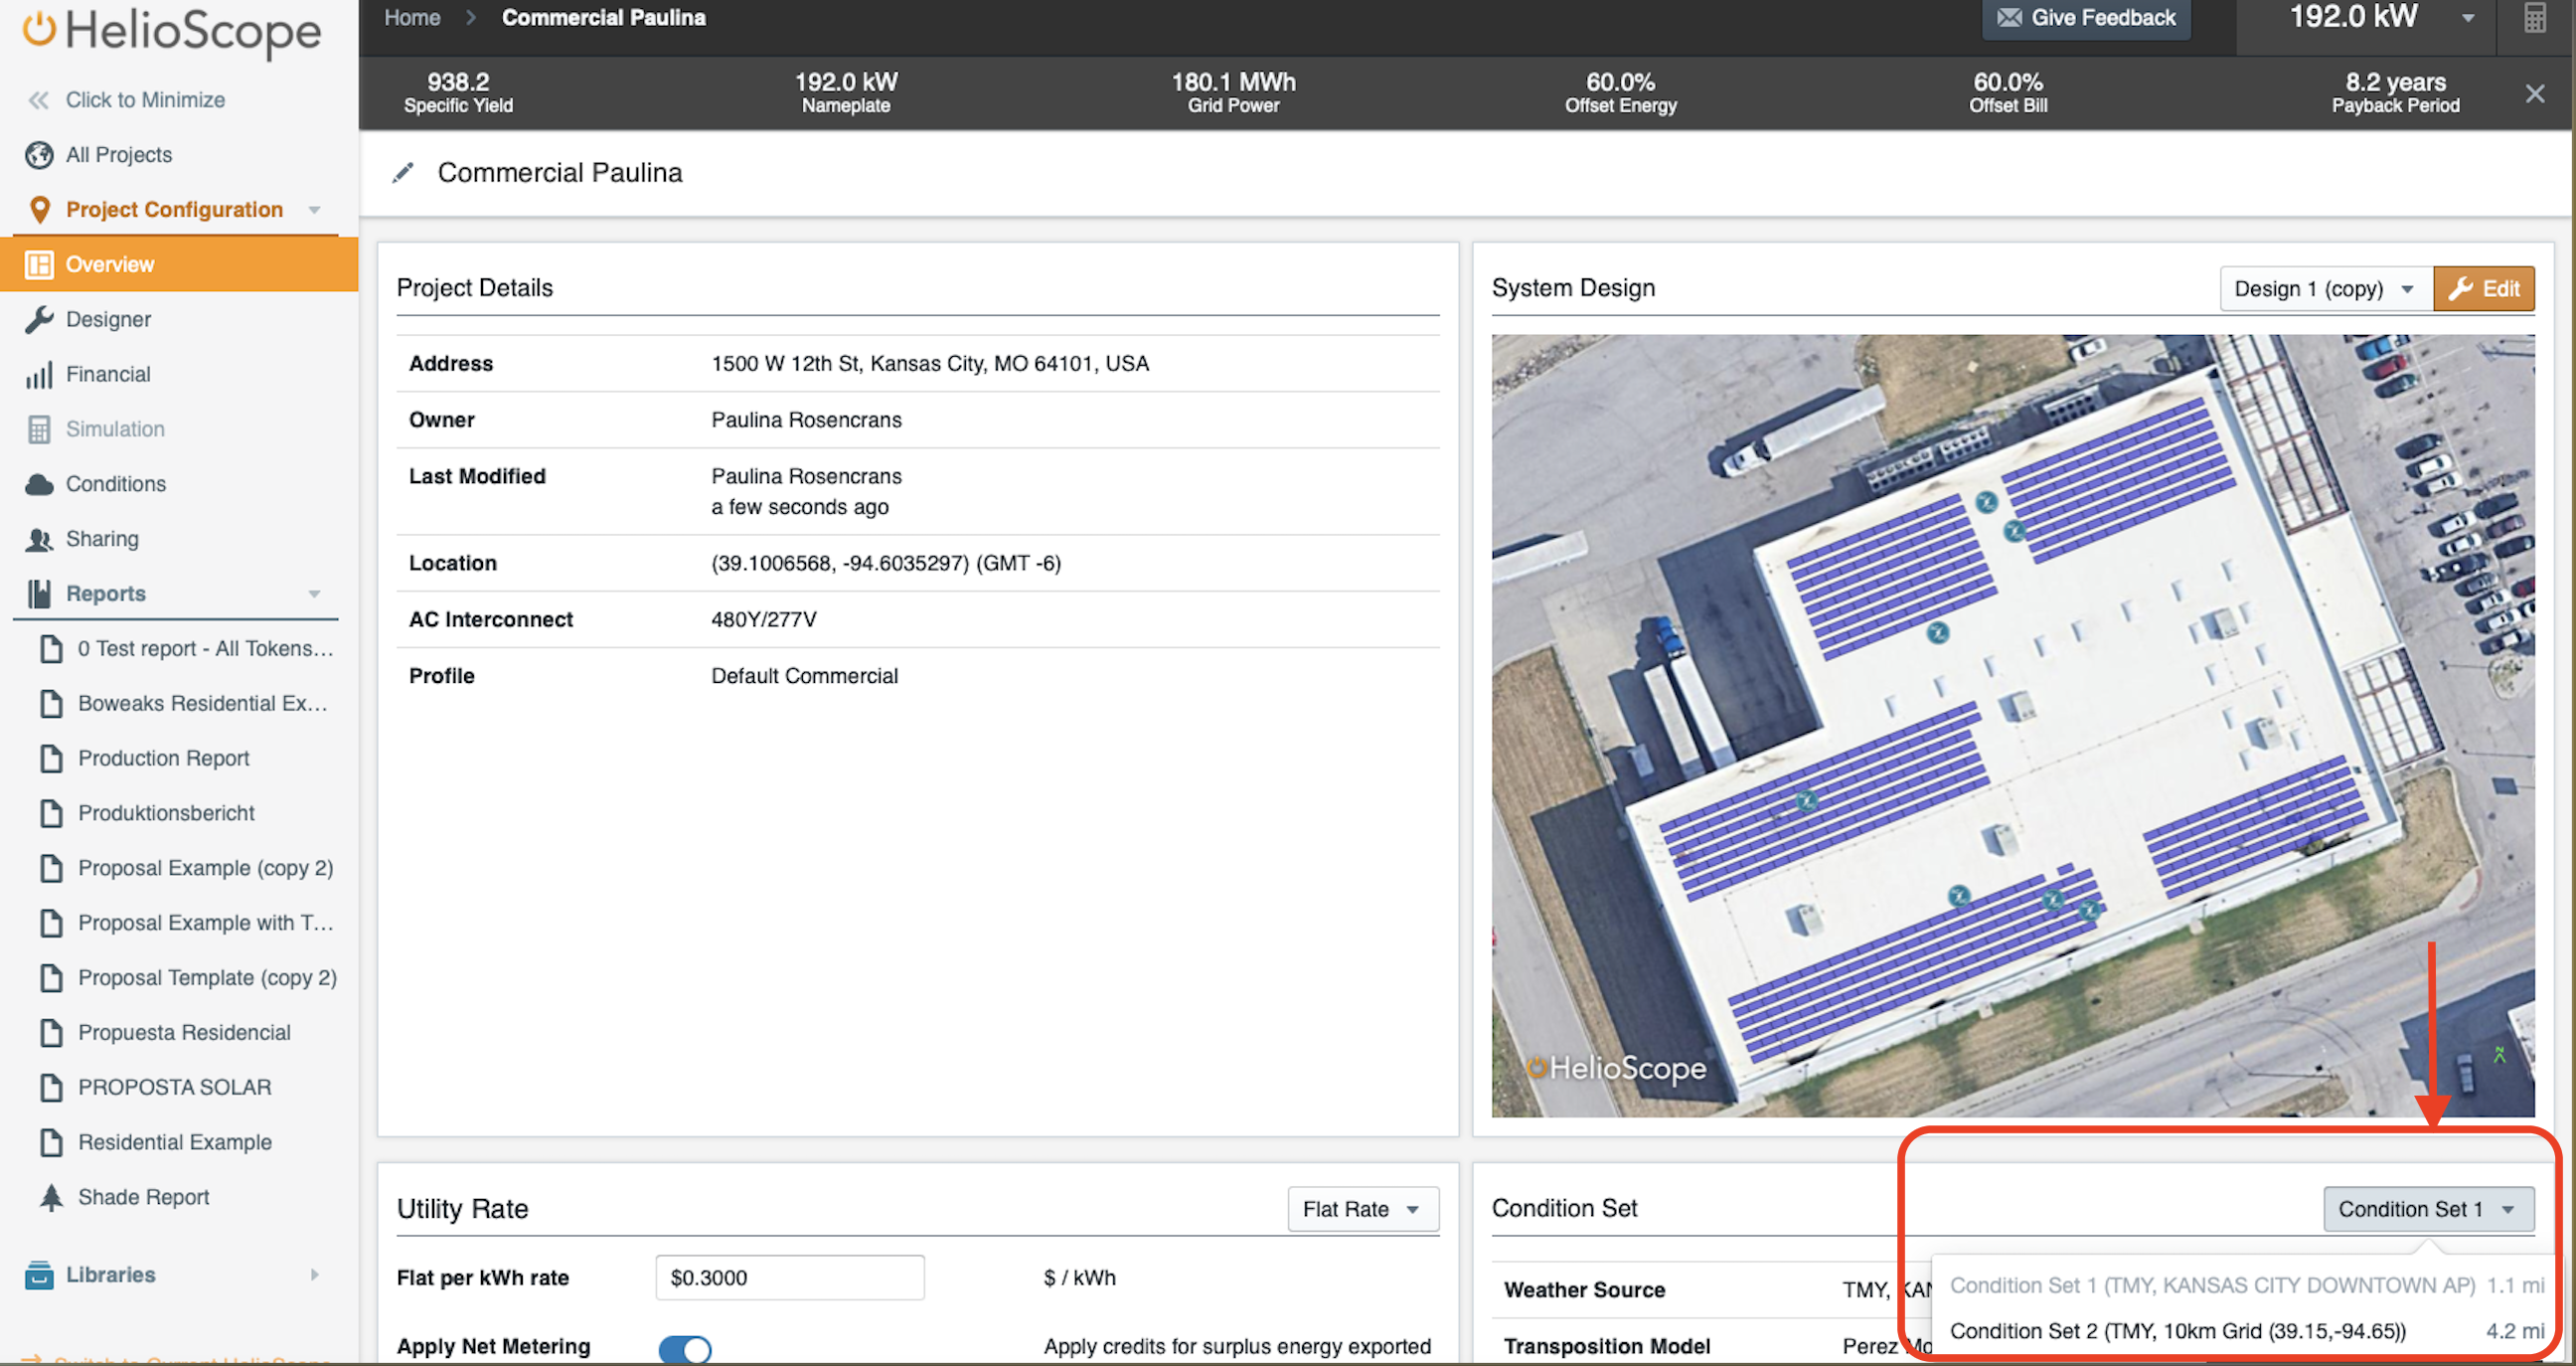Click the Commercial Paulina breadcrumb
Viewport: 2576px width, 1366px height.
point(603,18)
